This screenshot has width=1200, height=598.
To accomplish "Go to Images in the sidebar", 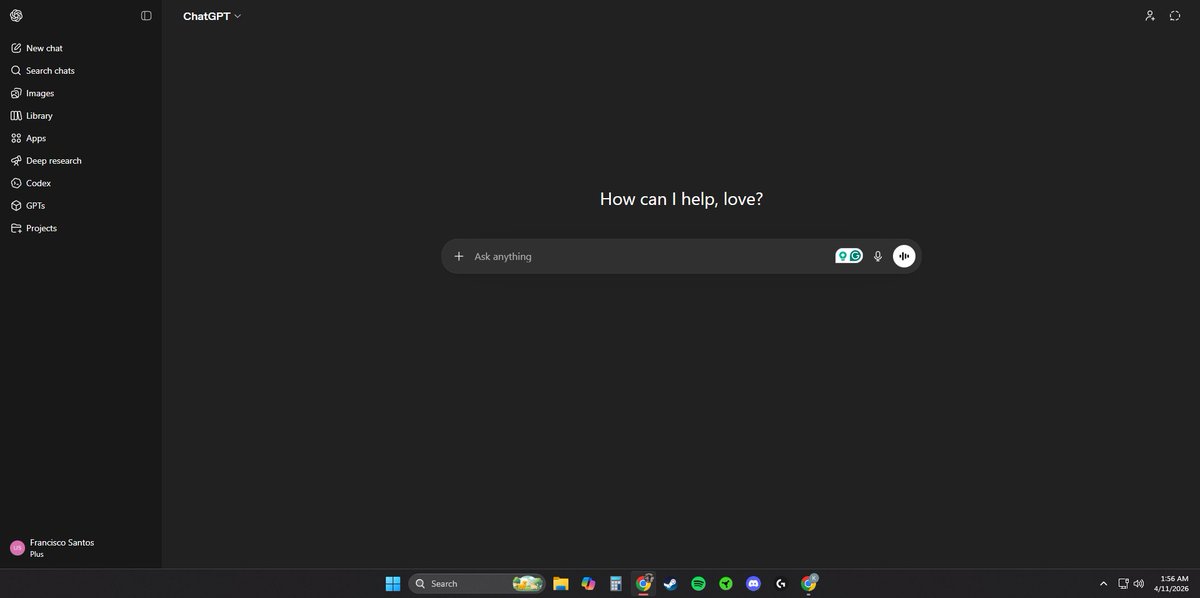I will coord(80,93).
